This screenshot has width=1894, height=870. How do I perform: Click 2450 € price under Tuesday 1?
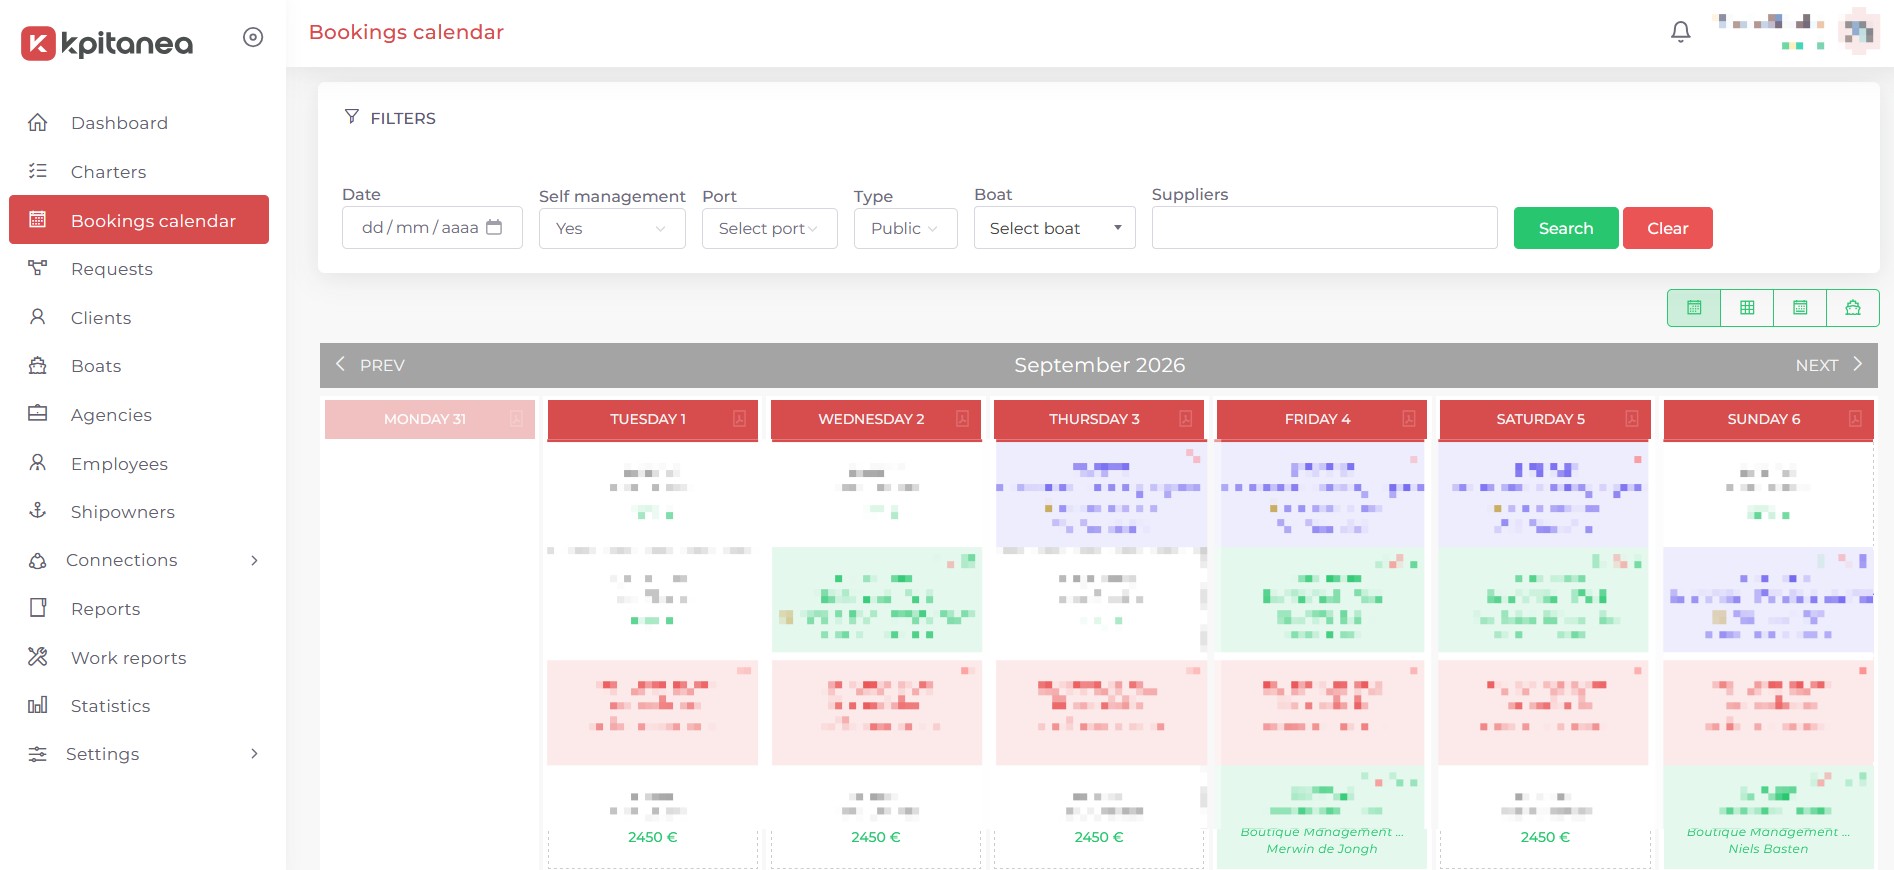652,837
